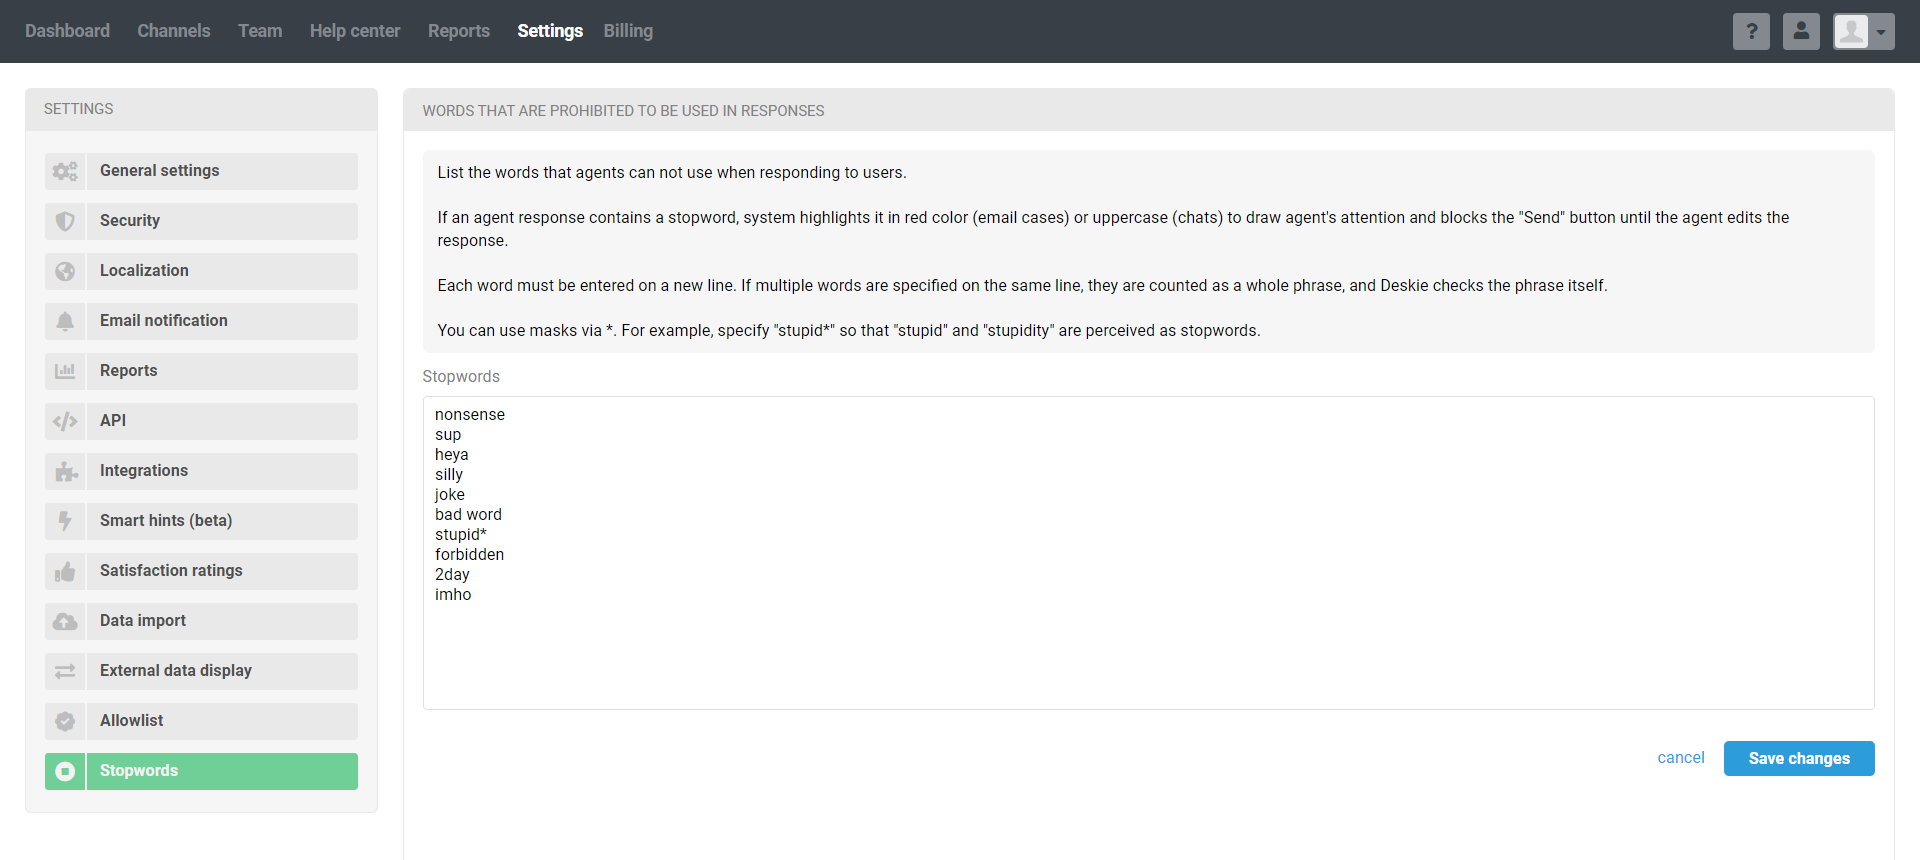1920x860 pixels.
Task: Open Help center from the navigation bar
Action: pyautogui.click(x=355, y=31)
